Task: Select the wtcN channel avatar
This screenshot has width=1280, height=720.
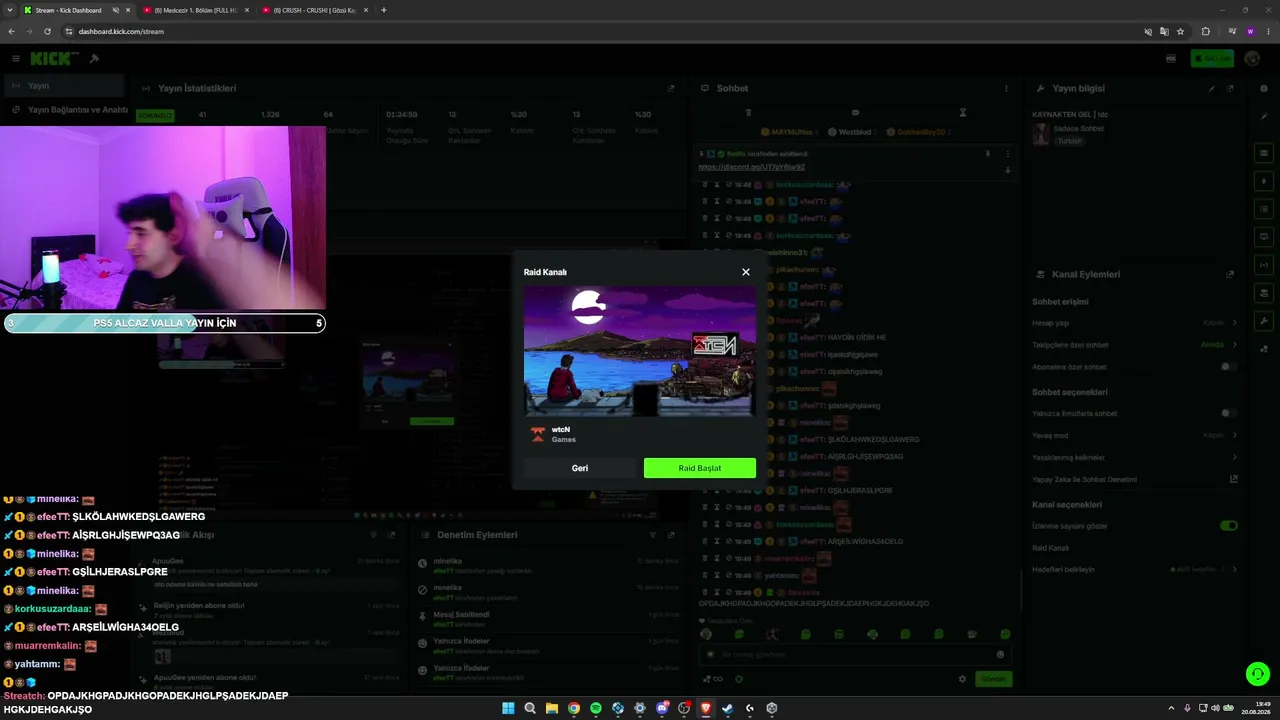Action: 538,434
